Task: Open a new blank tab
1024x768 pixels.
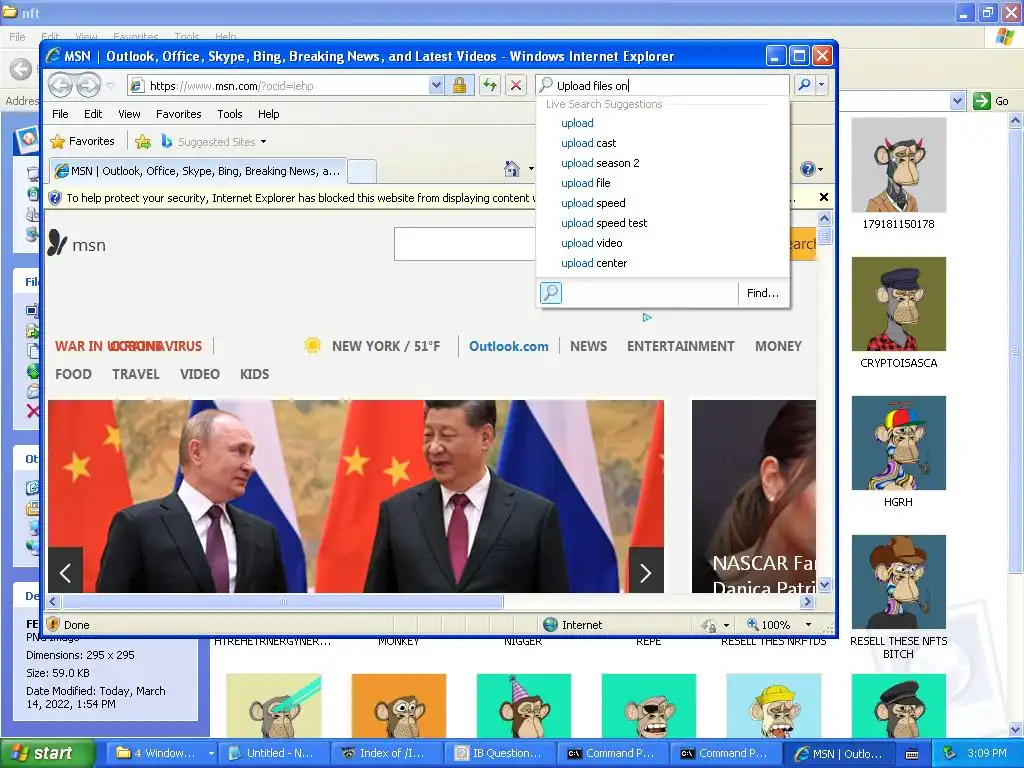Action: [362, 171]
